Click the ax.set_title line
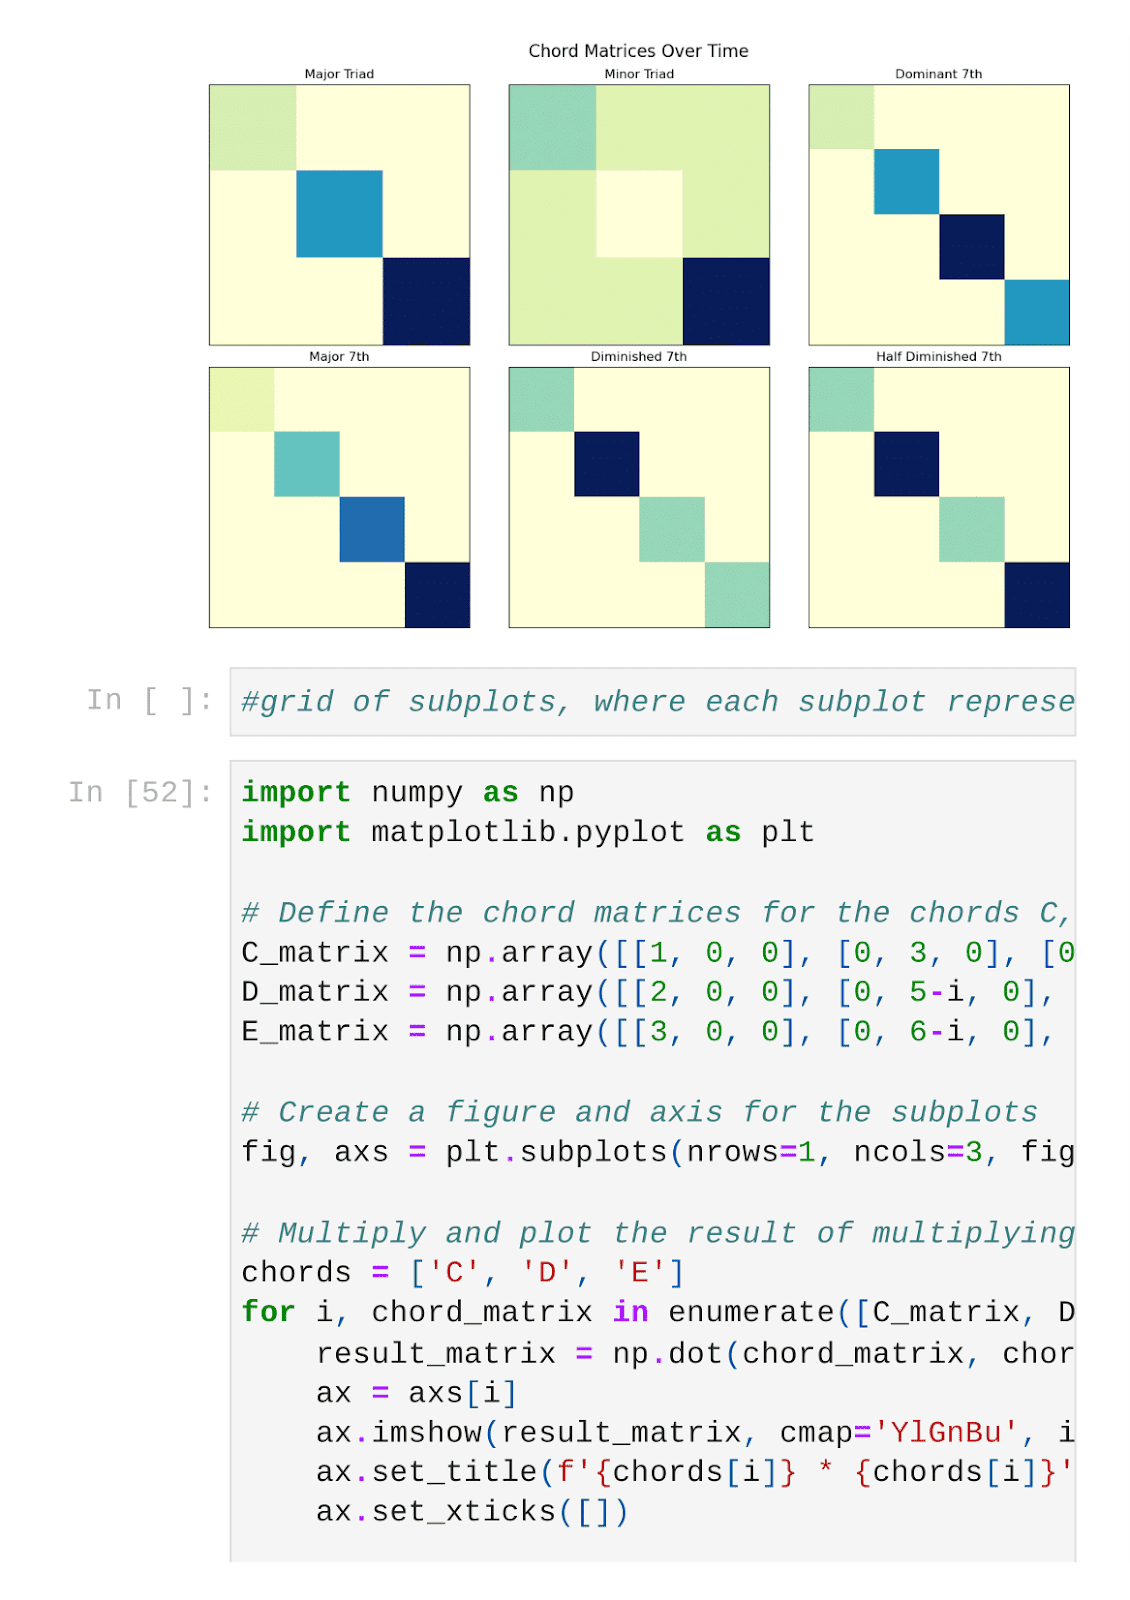 pos(695,1472)
